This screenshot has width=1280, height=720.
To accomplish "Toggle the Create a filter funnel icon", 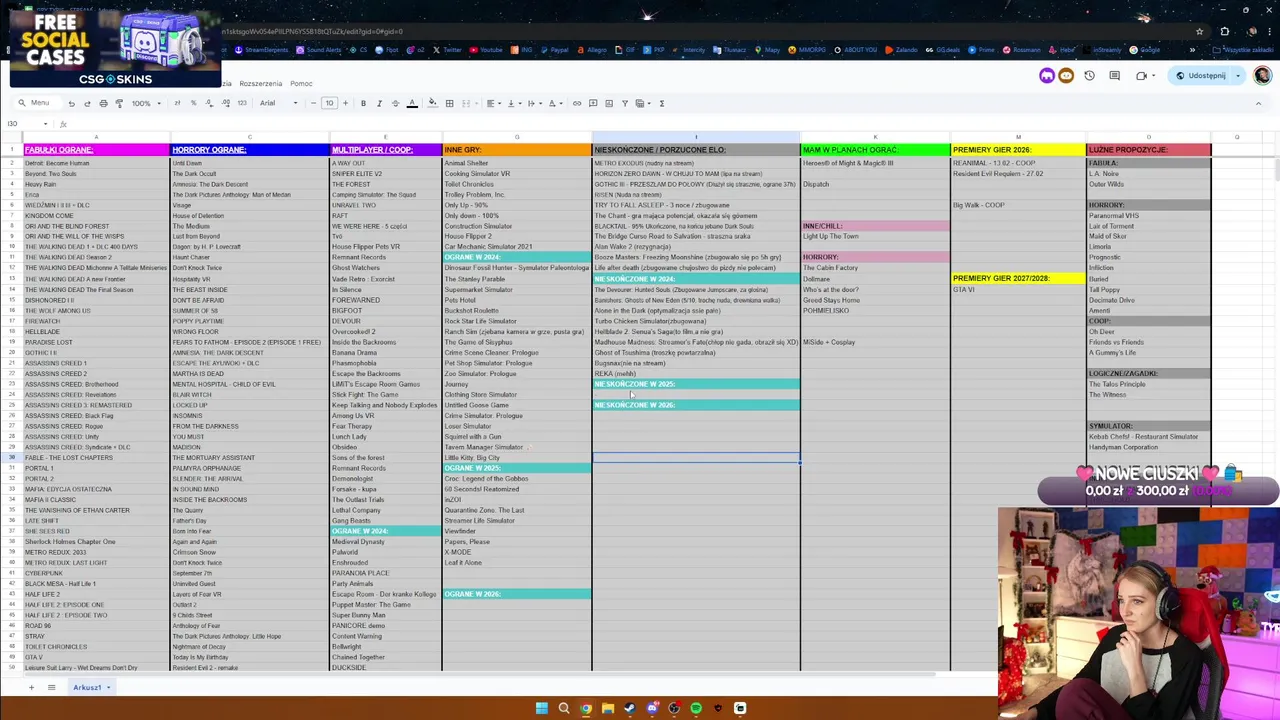I will coord(625,103).
